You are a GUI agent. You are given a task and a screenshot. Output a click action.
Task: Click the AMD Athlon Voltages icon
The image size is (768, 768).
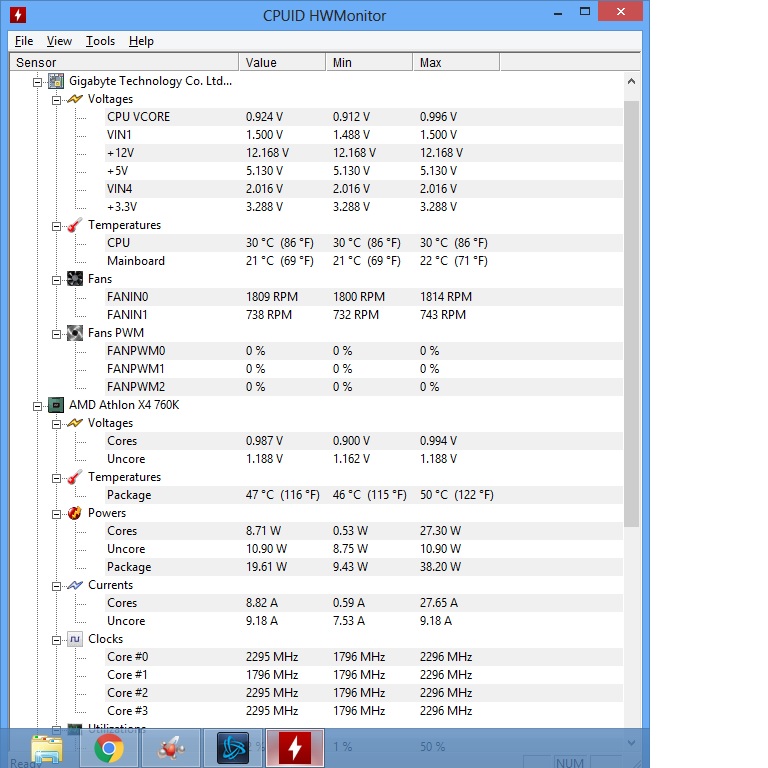(x=74, y=423)
